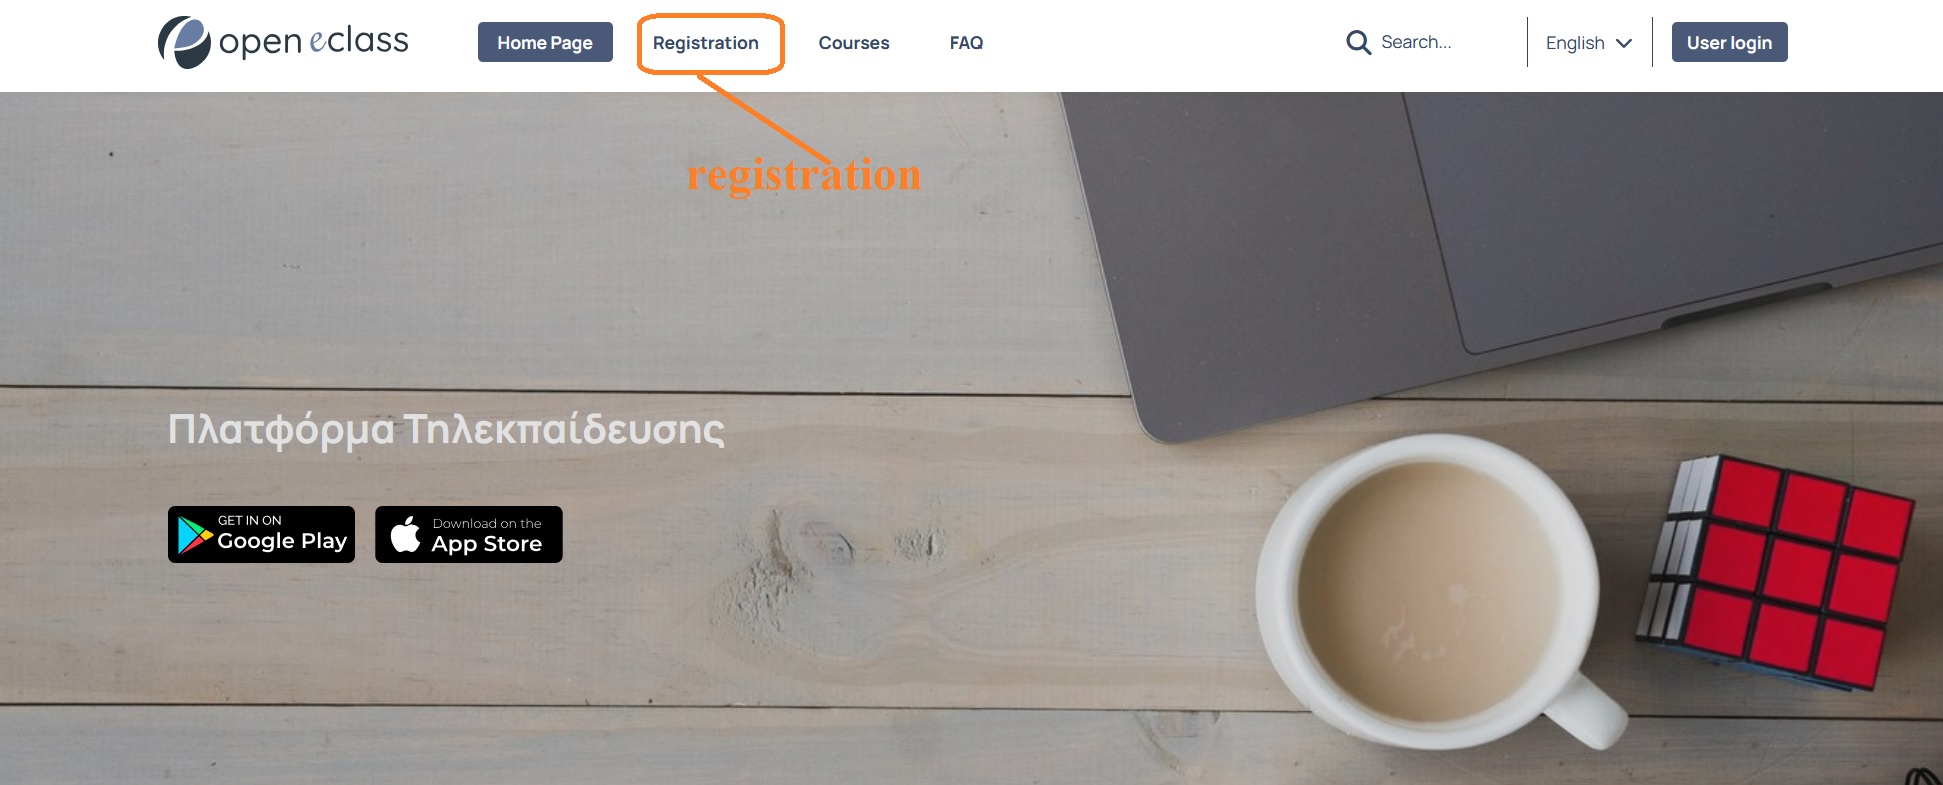
Task: Open the FAQ menu item
Action: coord(966,43)
